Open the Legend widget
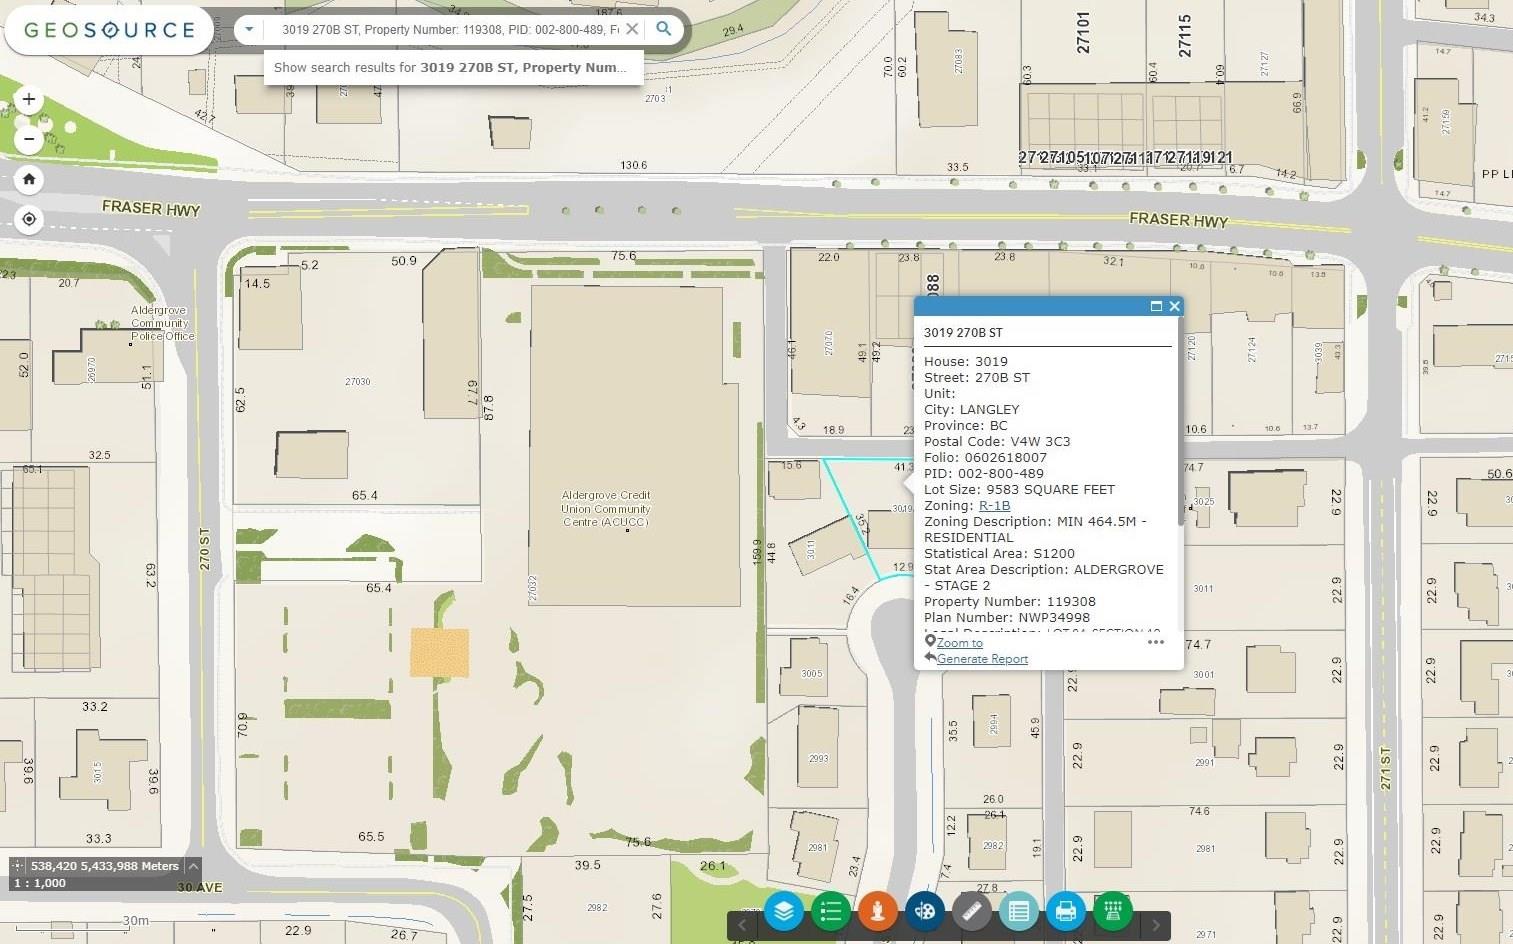The height and width of the screenshot is (944, 1513). [830, 911]
